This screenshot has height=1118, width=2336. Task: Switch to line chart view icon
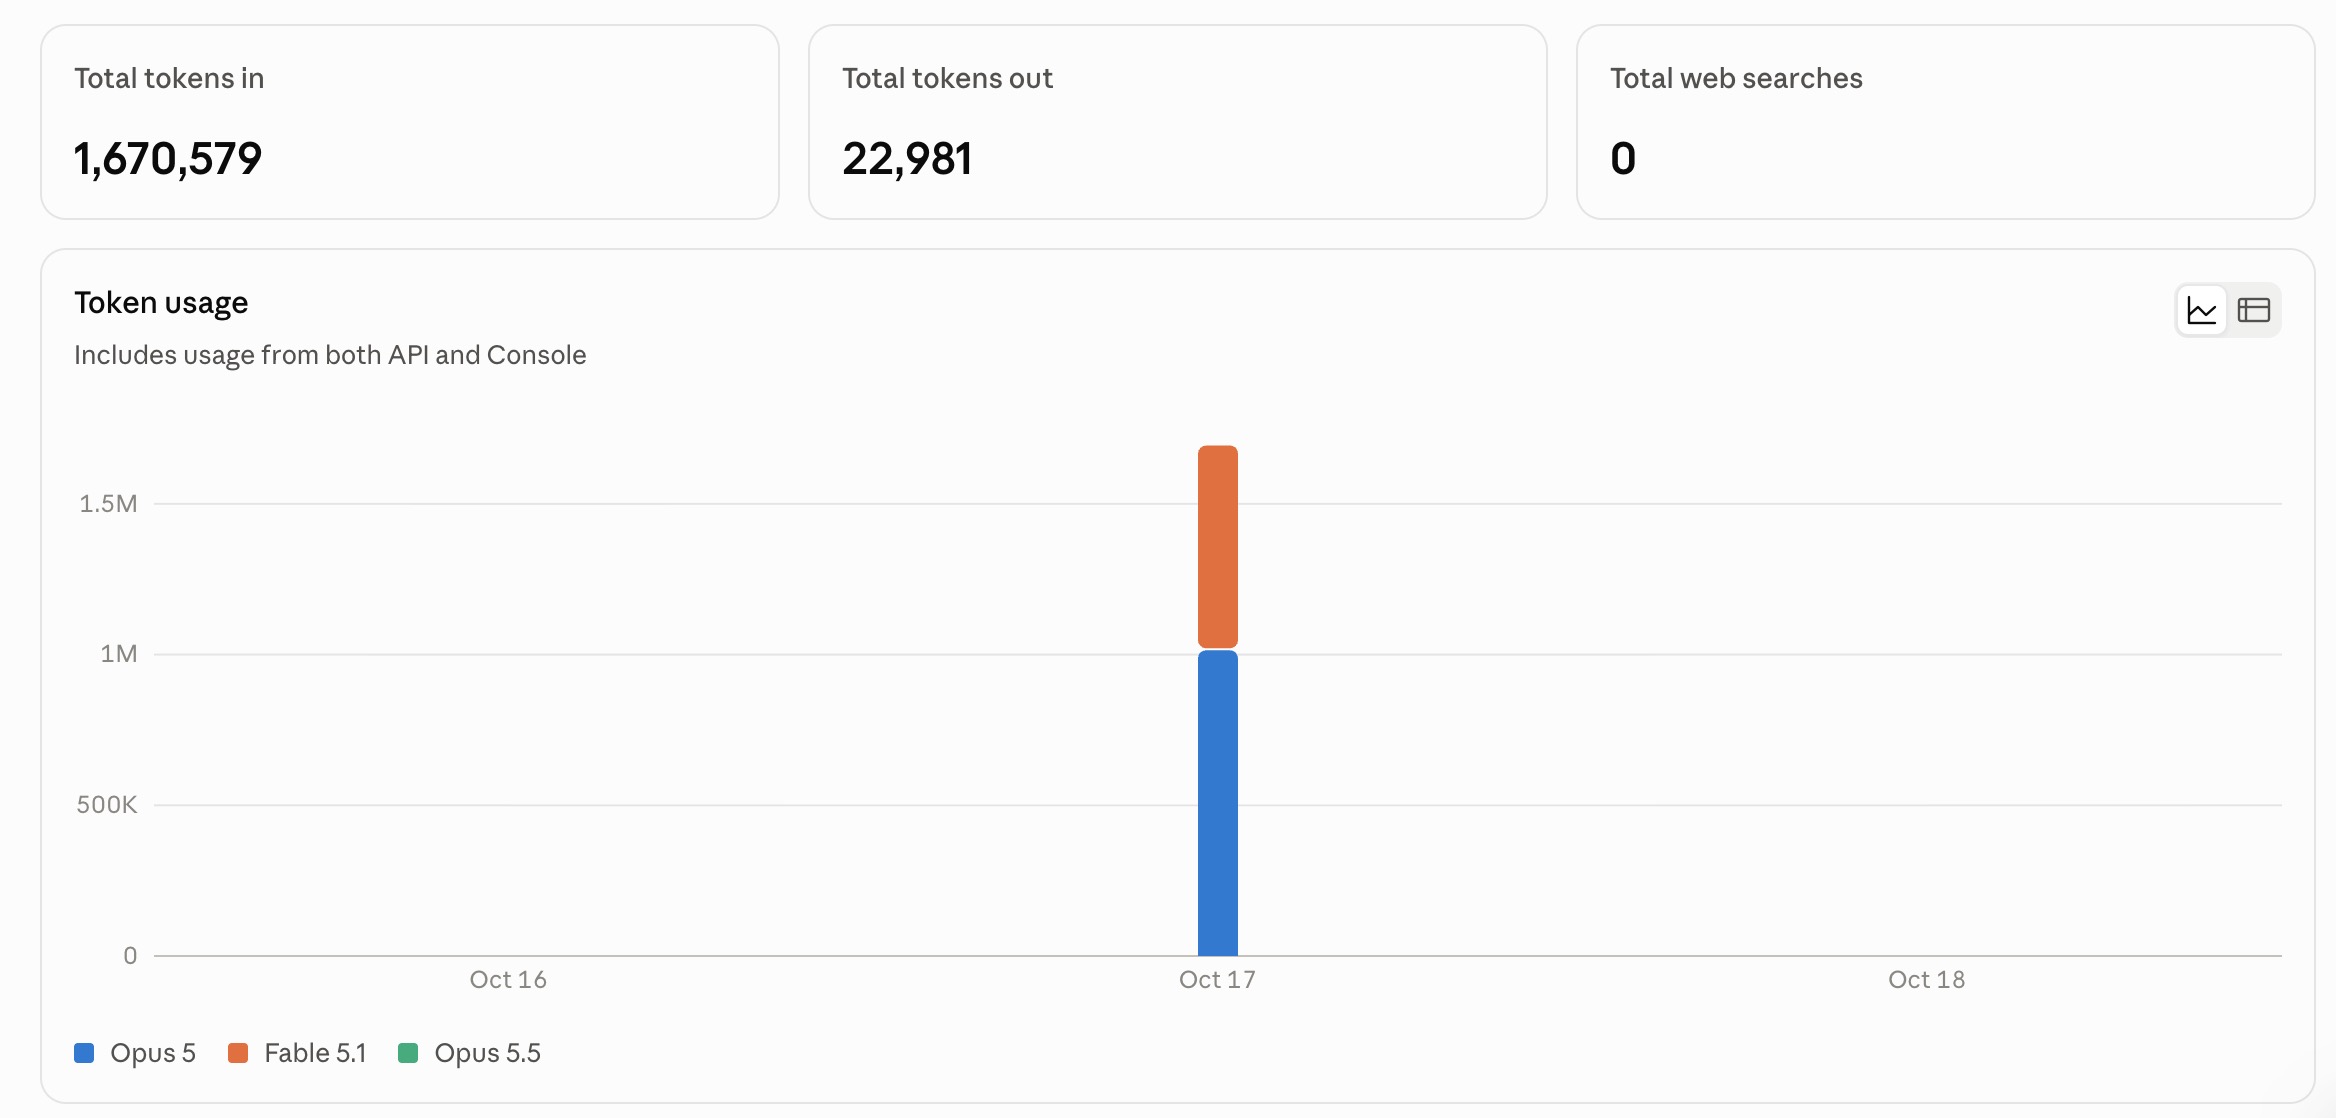2201,311
